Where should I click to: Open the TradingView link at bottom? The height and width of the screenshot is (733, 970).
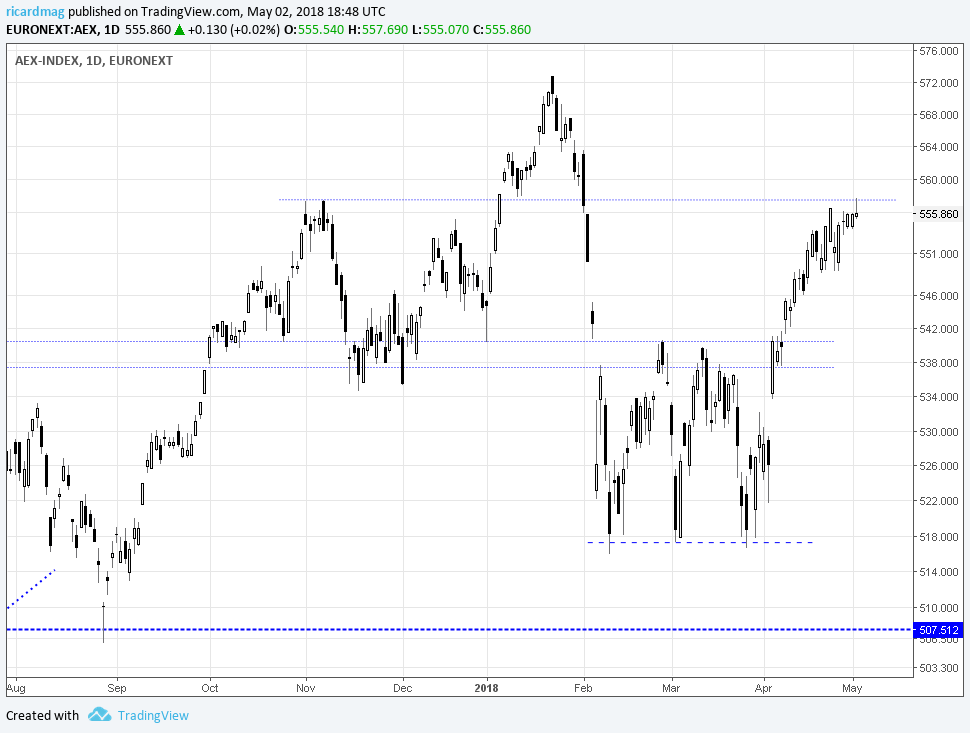(153, 716)
